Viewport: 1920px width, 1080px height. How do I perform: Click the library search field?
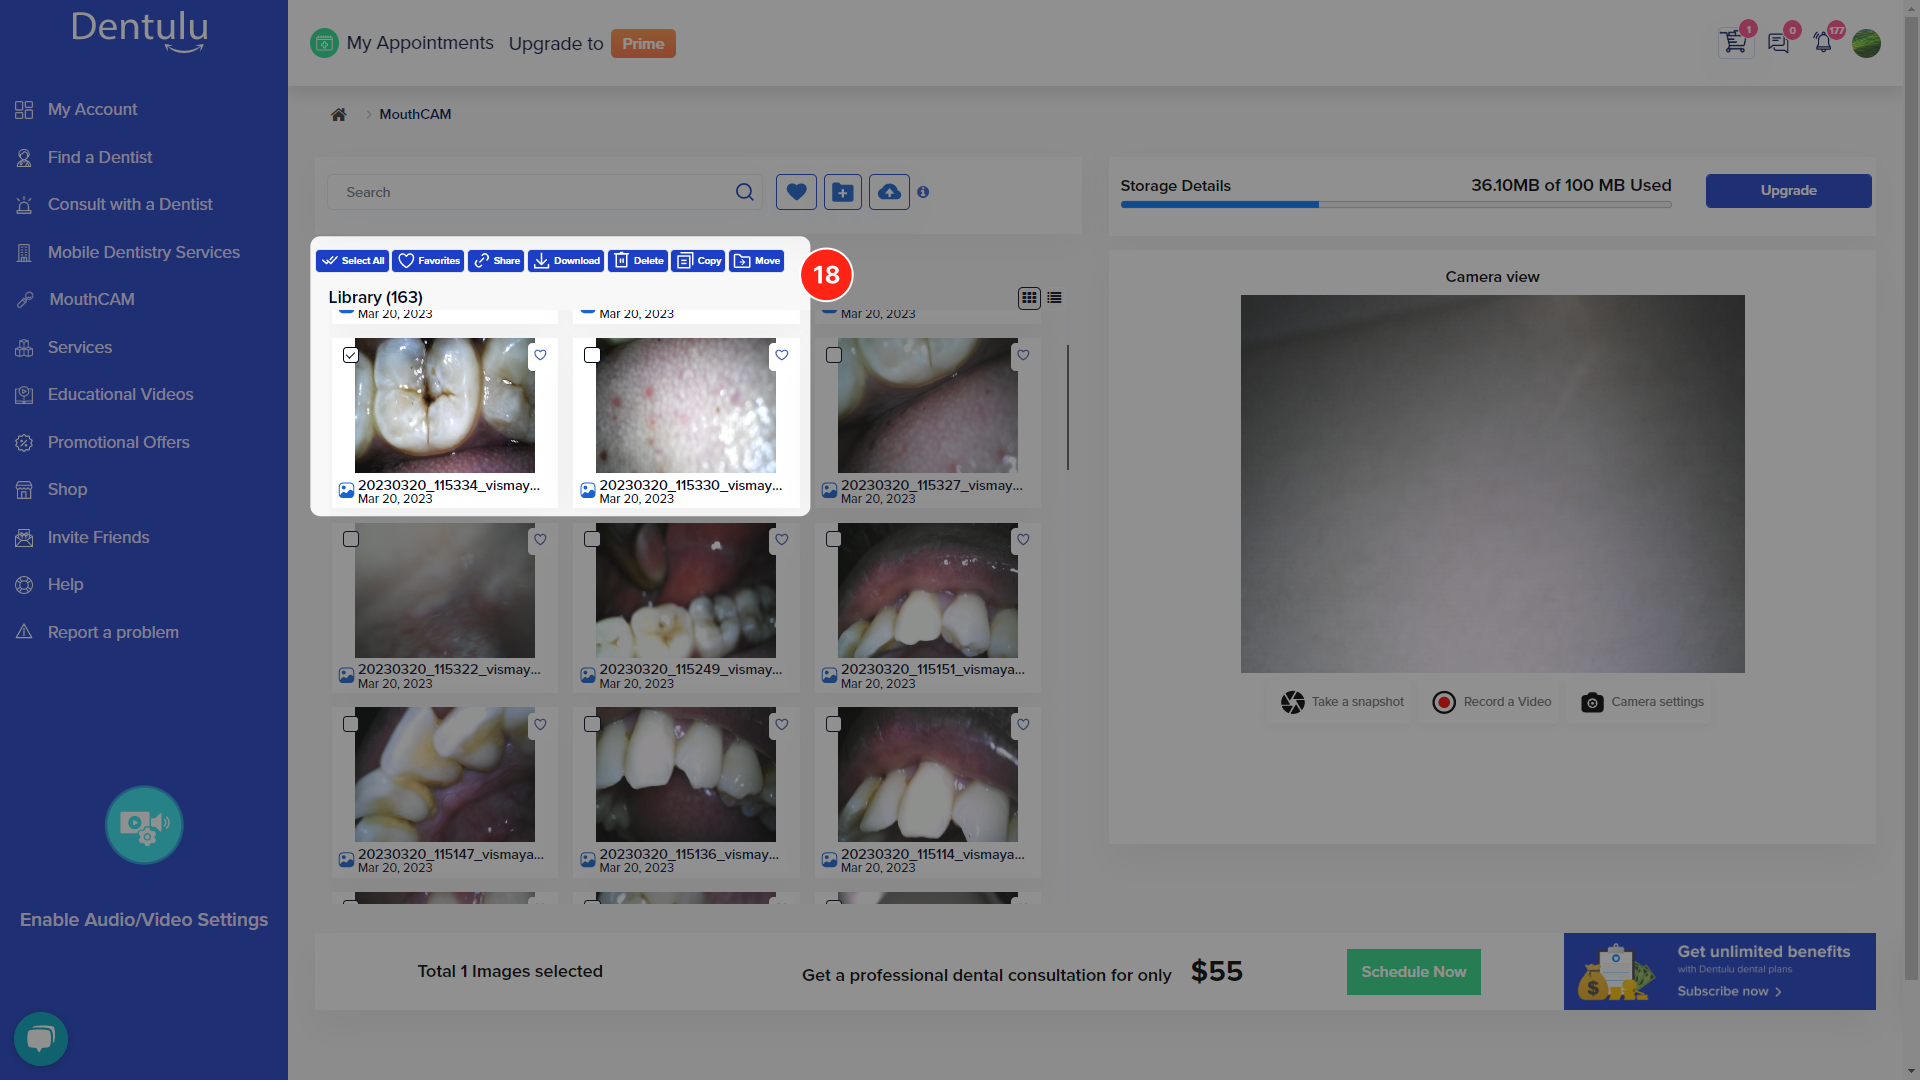[544, 192]
